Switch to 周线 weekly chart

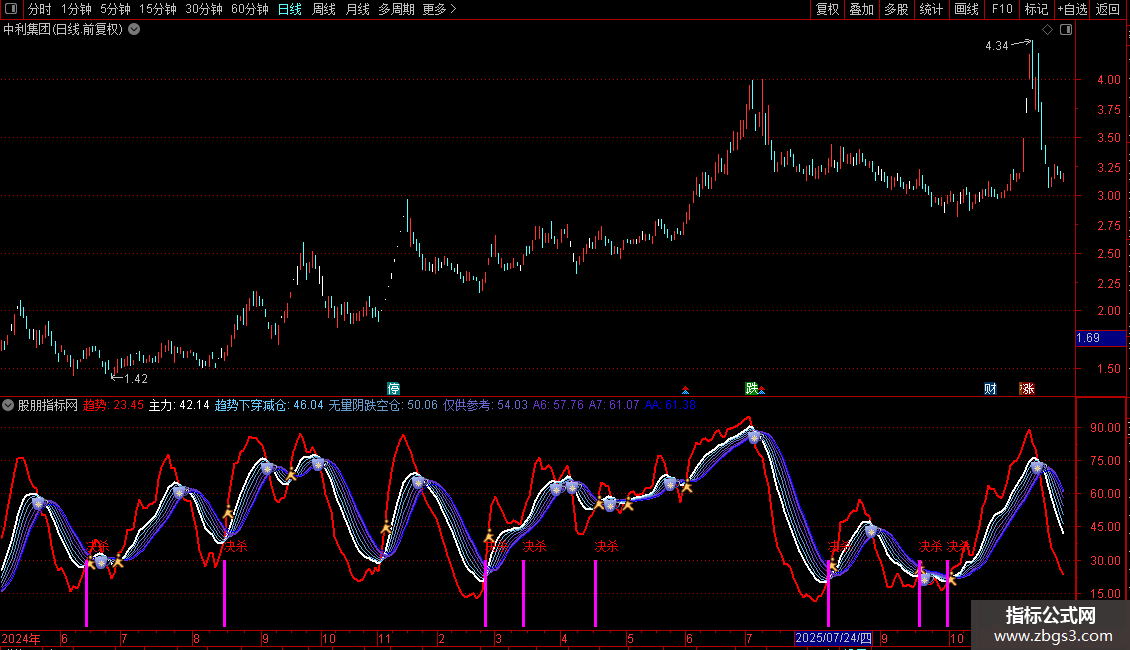324,9
